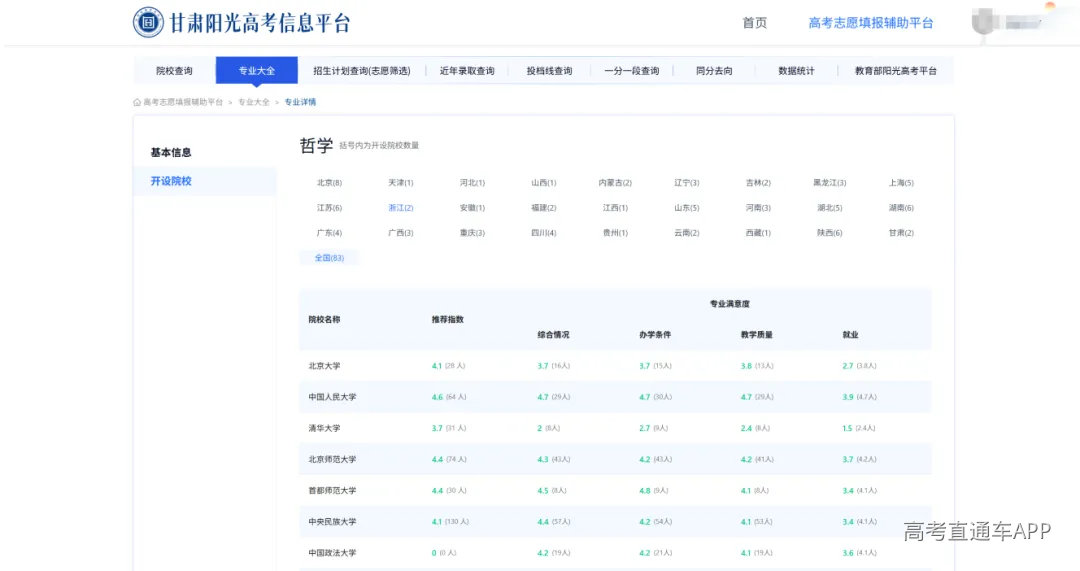1080x571 pixels.
Task: Filter by 陕西(6)
Action: point(830,233)
